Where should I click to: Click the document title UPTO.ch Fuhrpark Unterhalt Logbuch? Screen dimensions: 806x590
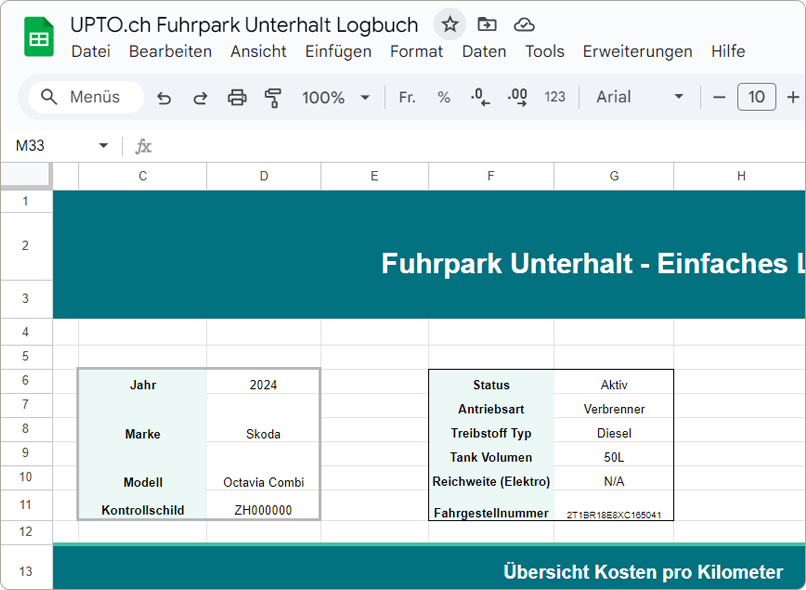[244, 25]
